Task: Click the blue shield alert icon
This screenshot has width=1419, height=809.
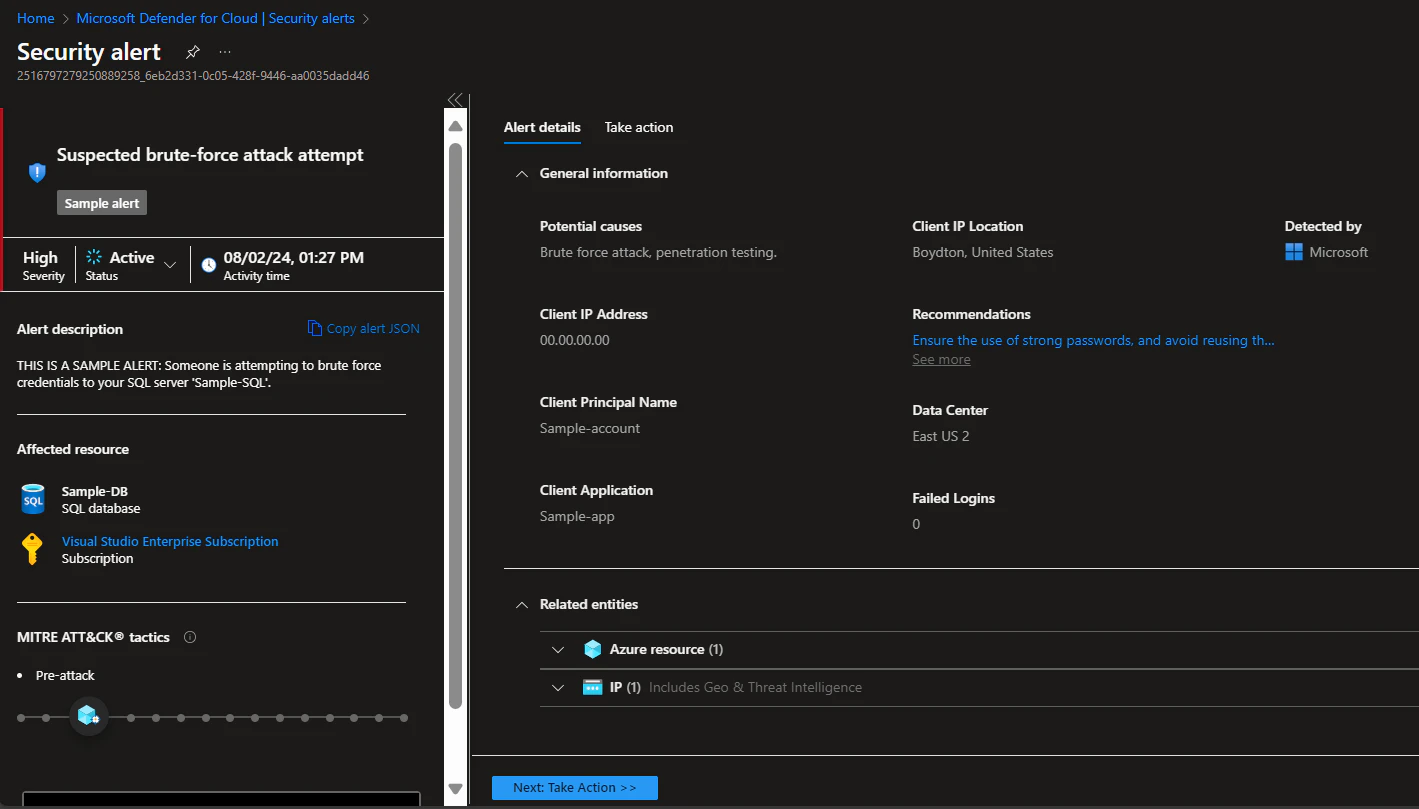Action: (x=37, y=172)
